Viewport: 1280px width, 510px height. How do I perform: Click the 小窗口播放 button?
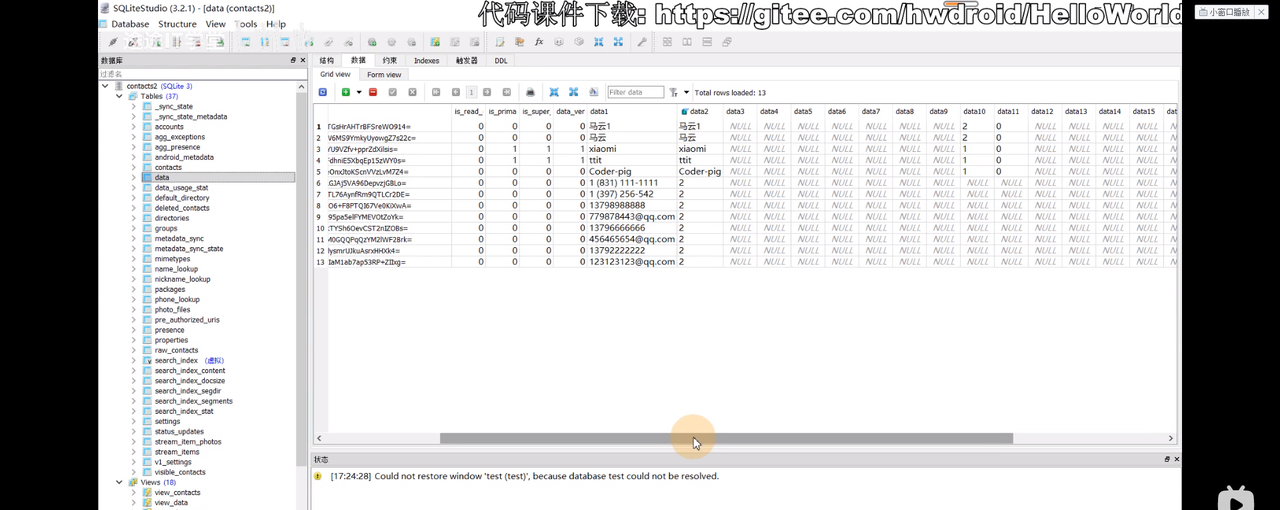click(x=1229, y=12)
